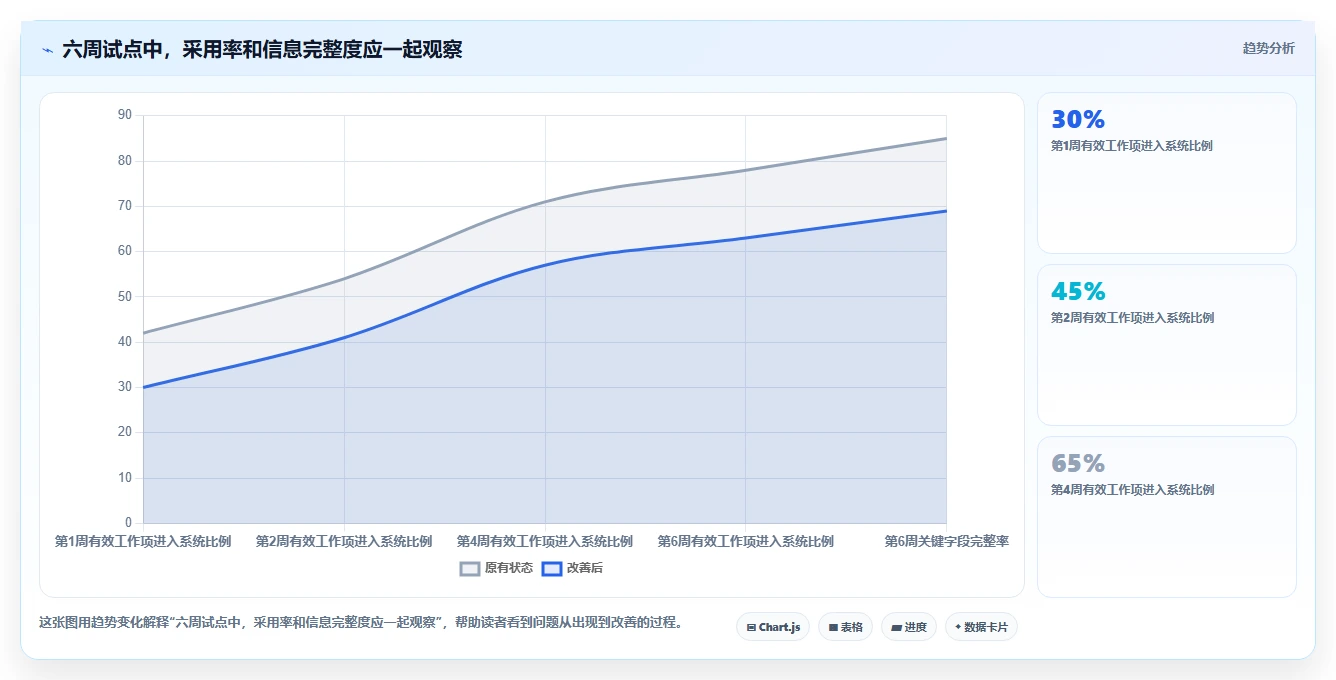Click the chart description text below chart

(x=363, y=622)
